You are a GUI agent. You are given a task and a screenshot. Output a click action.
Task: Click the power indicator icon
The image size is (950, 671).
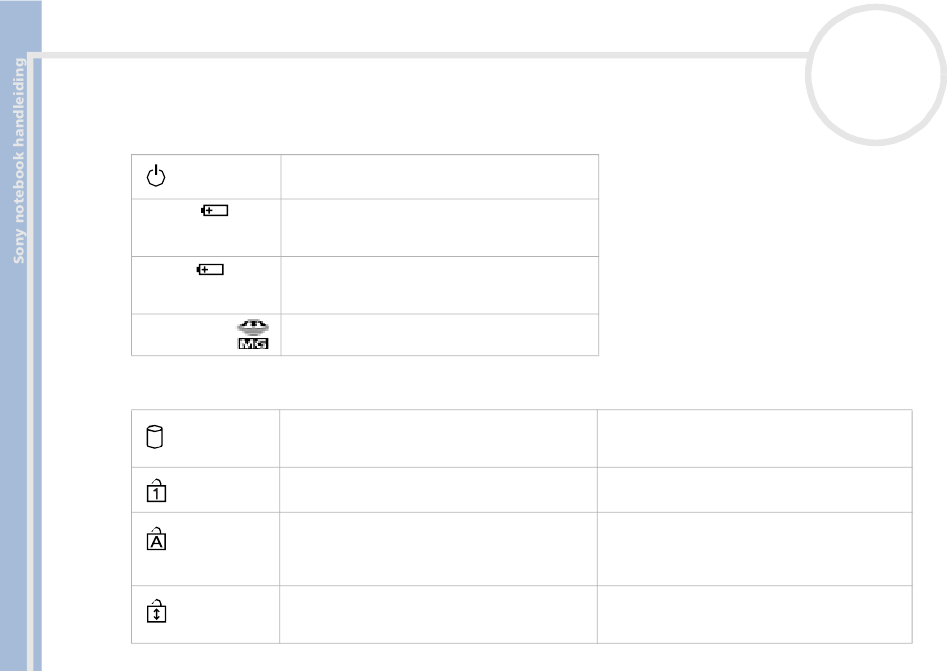click(x=156, y=176)
